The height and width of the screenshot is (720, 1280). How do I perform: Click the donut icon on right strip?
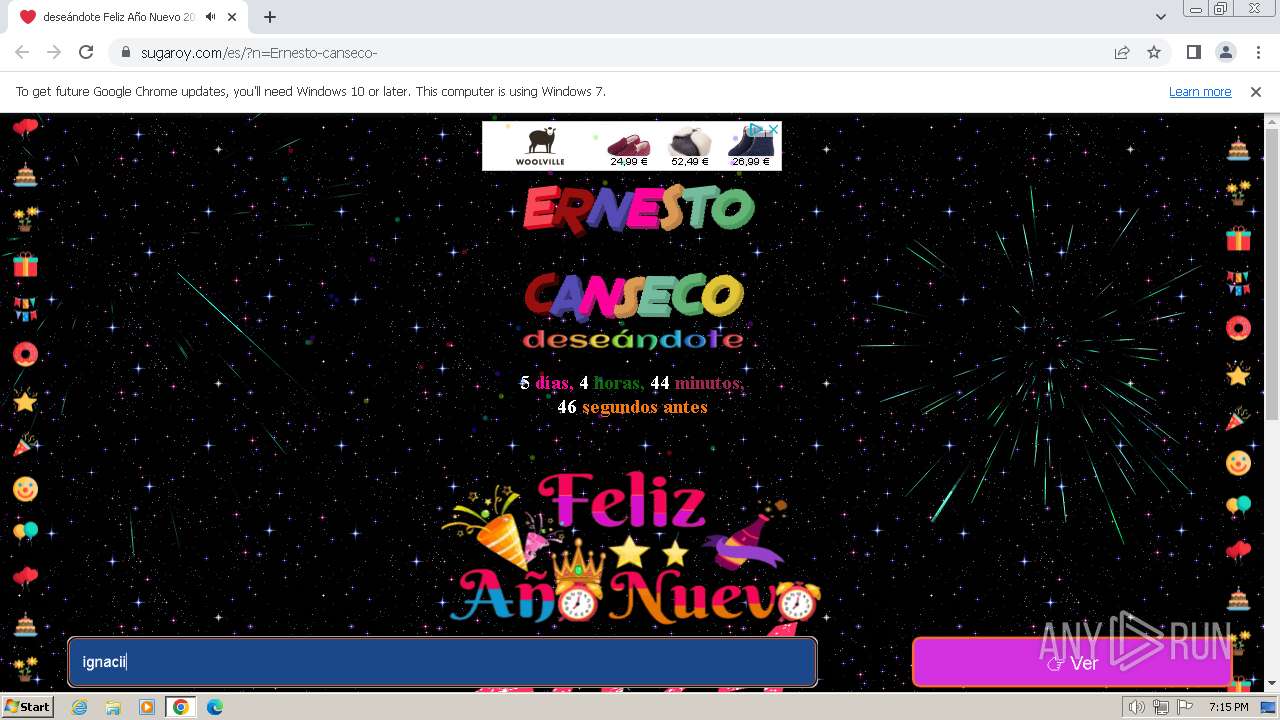point(1238,328)
